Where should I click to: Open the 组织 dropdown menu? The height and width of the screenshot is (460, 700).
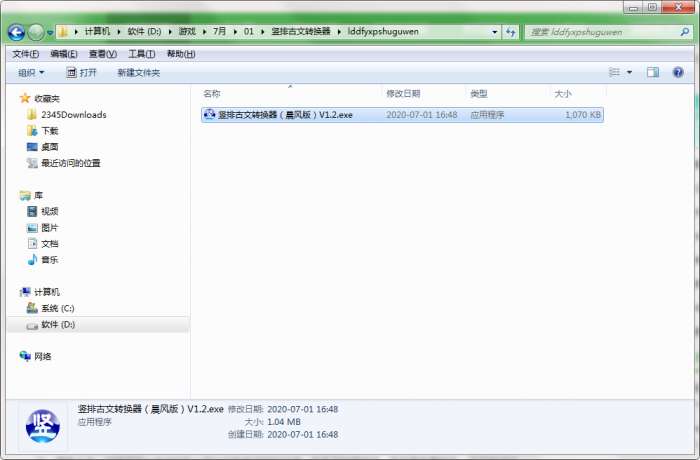pyautogui.click(x=31, y=73)
